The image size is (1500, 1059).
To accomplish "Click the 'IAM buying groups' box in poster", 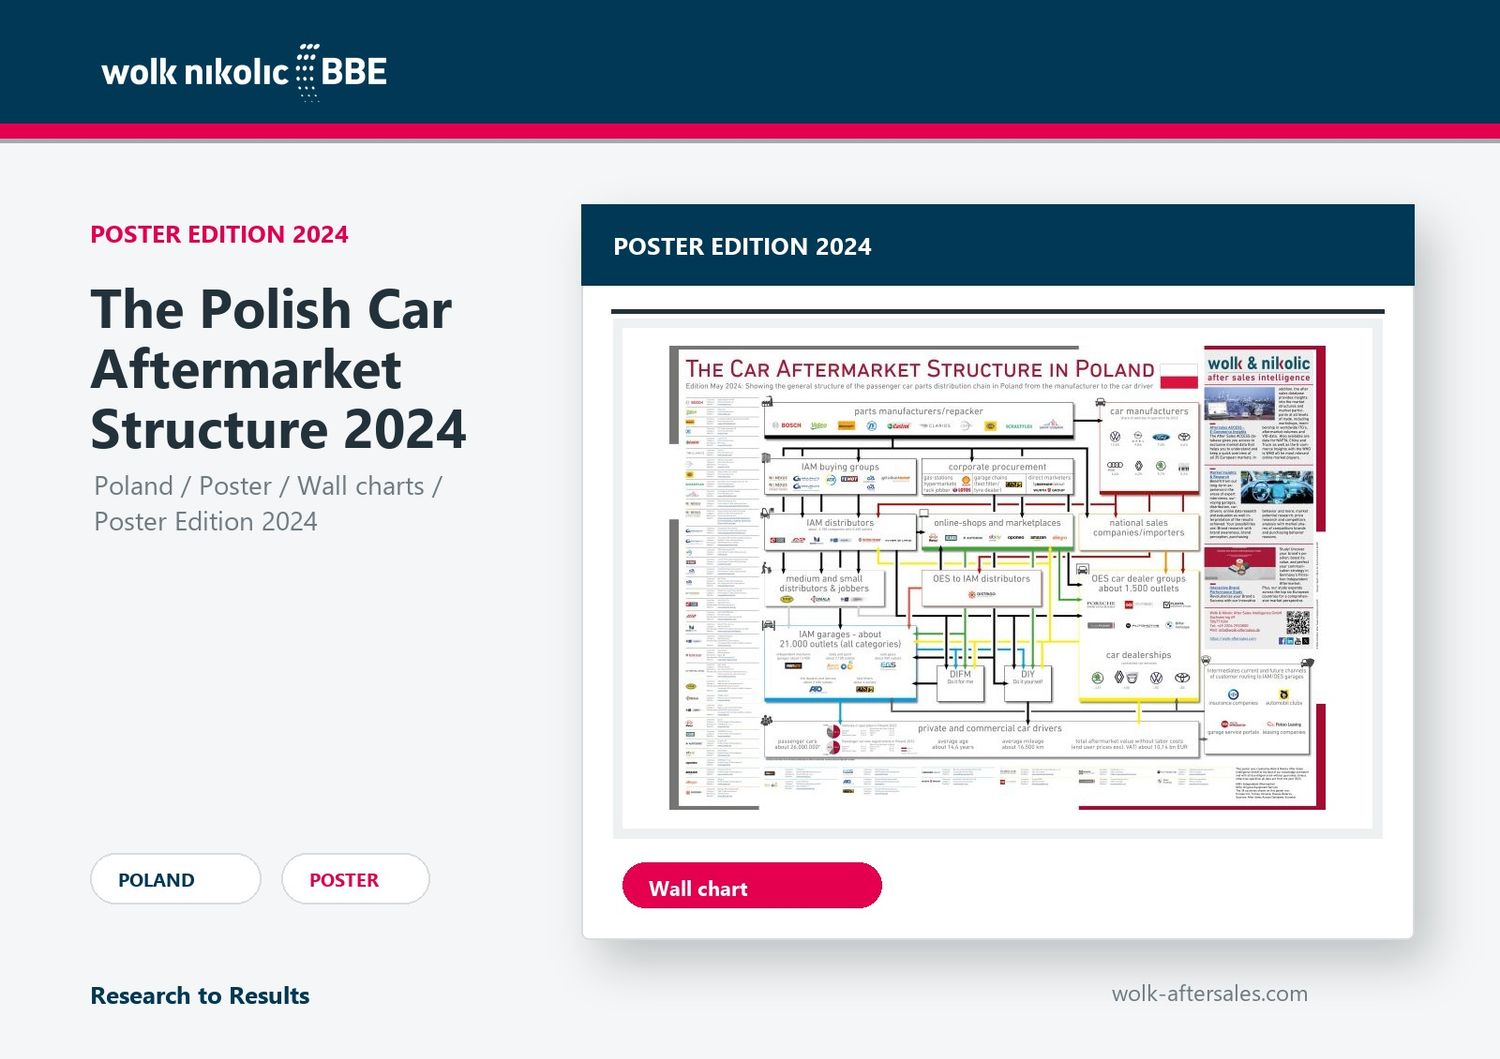I will click(839, 478).
